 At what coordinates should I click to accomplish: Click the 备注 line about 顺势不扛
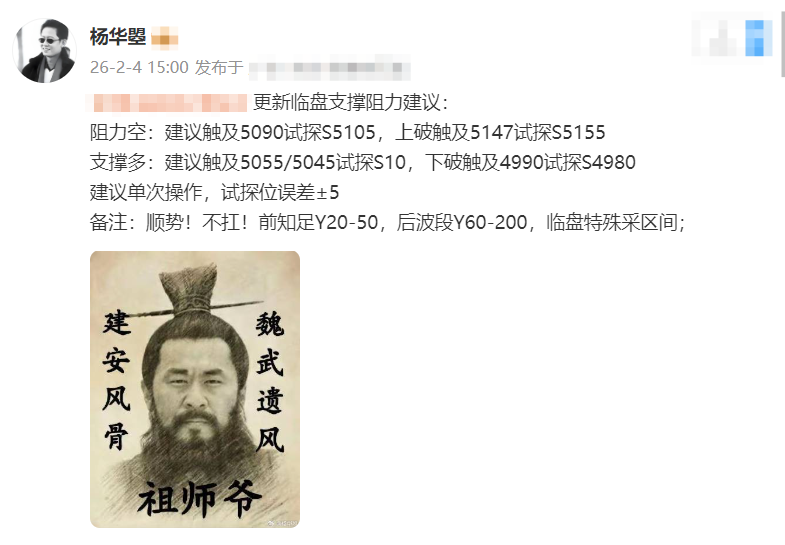click(387, 223)
